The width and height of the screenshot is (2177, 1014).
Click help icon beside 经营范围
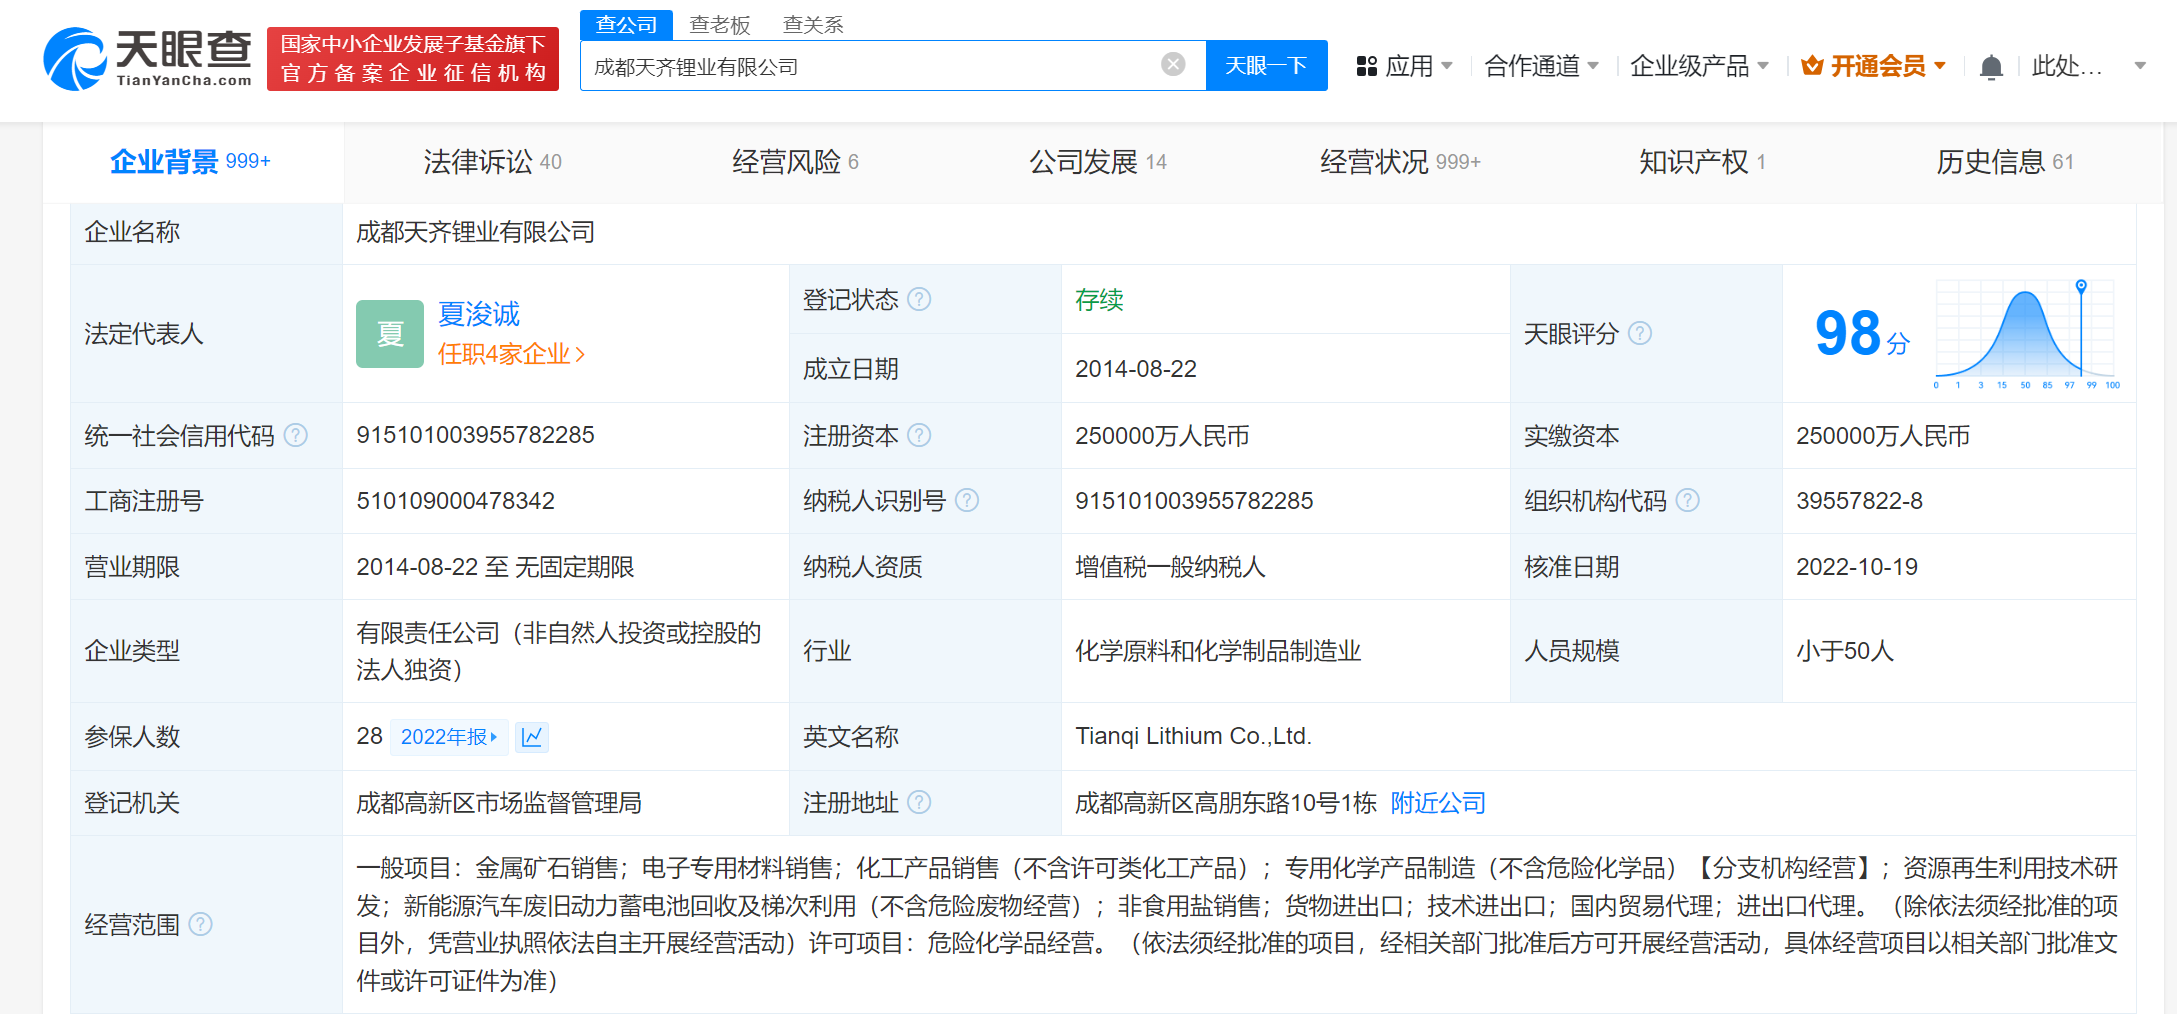[201, 924]
